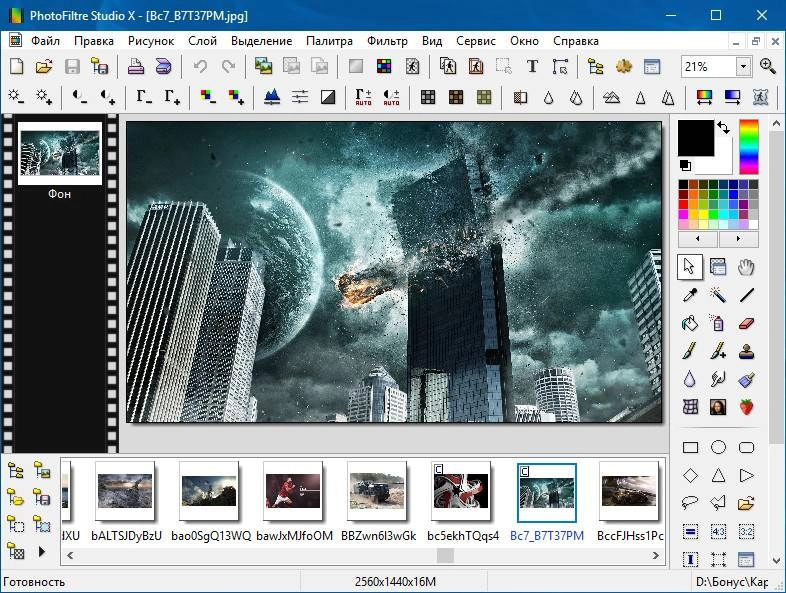Open the Рисунок menu

point(151,41)
